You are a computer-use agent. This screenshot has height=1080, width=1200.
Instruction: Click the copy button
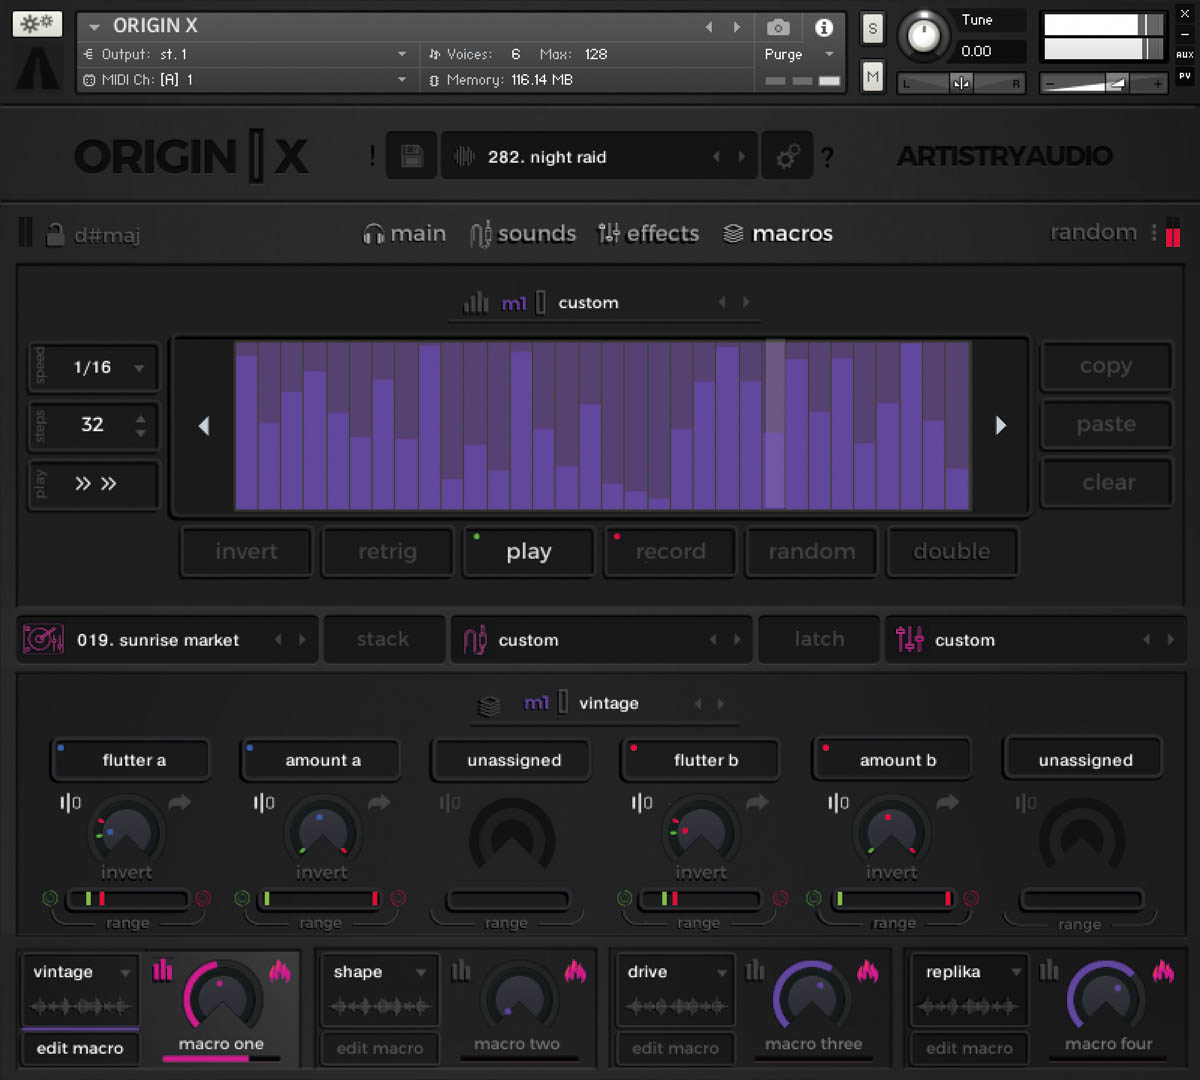(1106, 366)
